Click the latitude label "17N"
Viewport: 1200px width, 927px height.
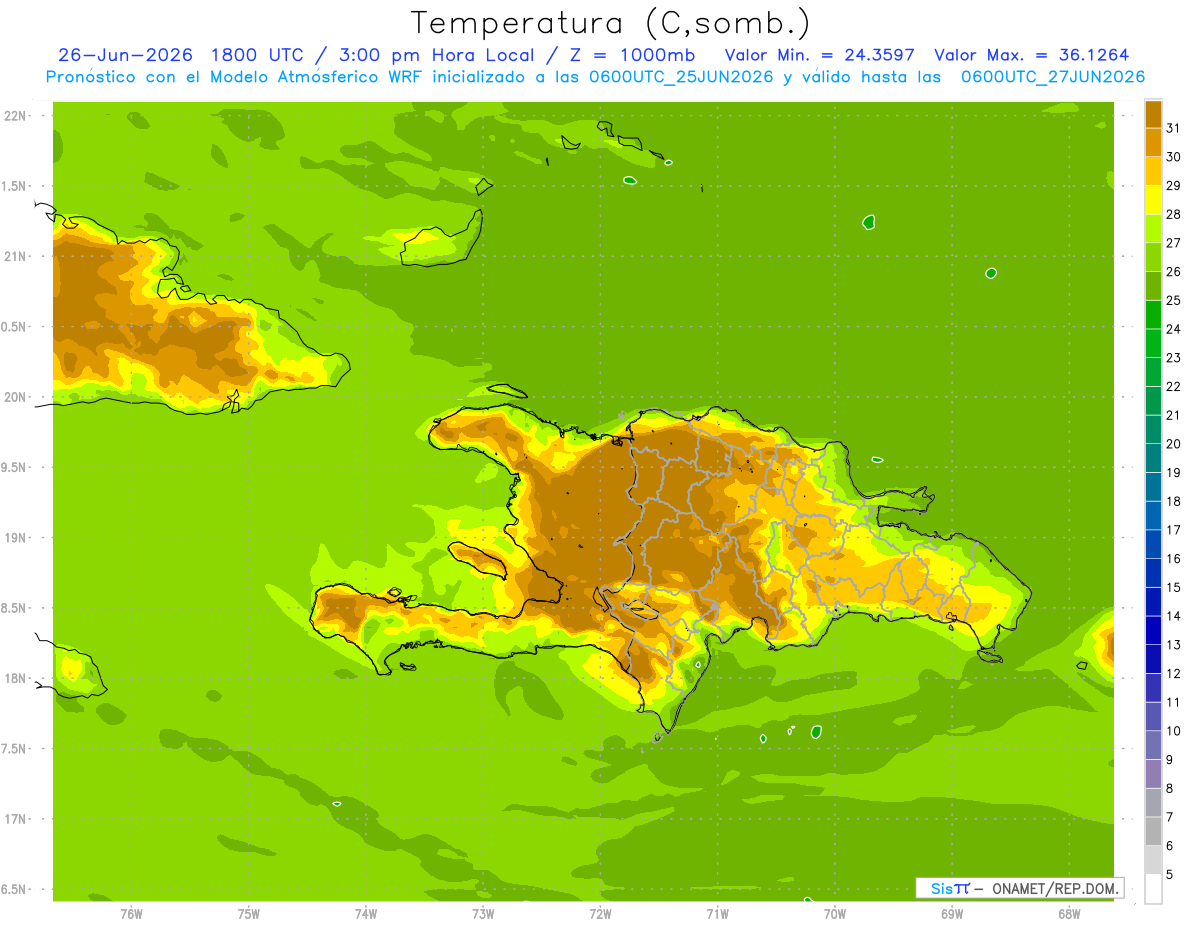click(x=15, y=819)
